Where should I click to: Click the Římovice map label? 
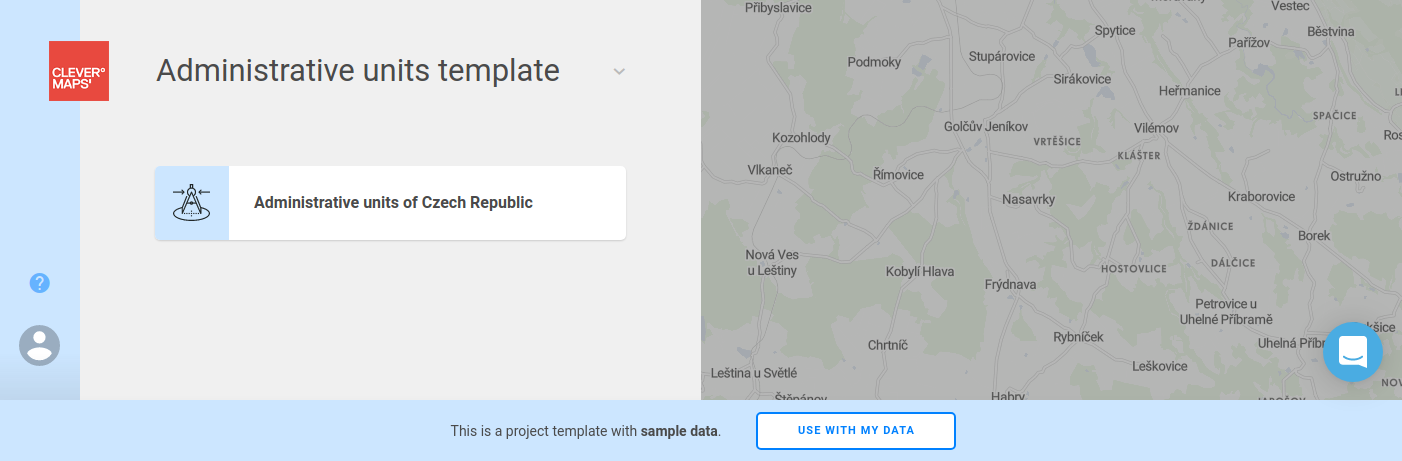(x=898, y=175)
